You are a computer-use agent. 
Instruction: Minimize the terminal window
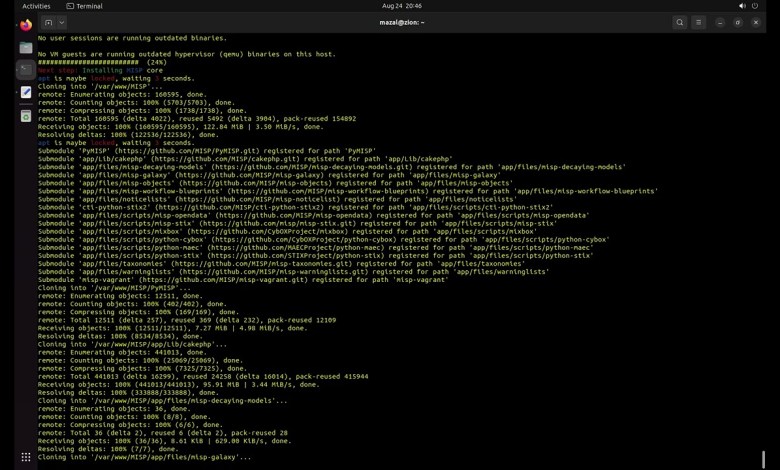(x=720, y=22)
